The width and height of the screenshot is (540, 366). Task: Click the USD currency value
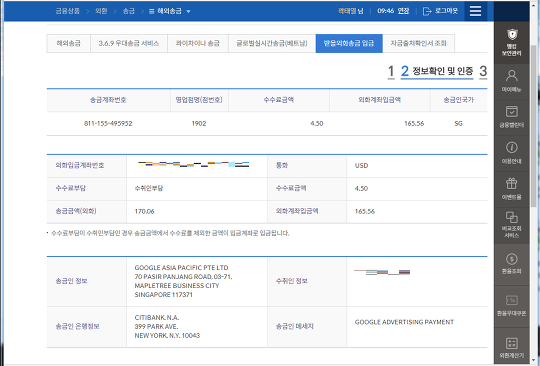click(x=361, y=166)
